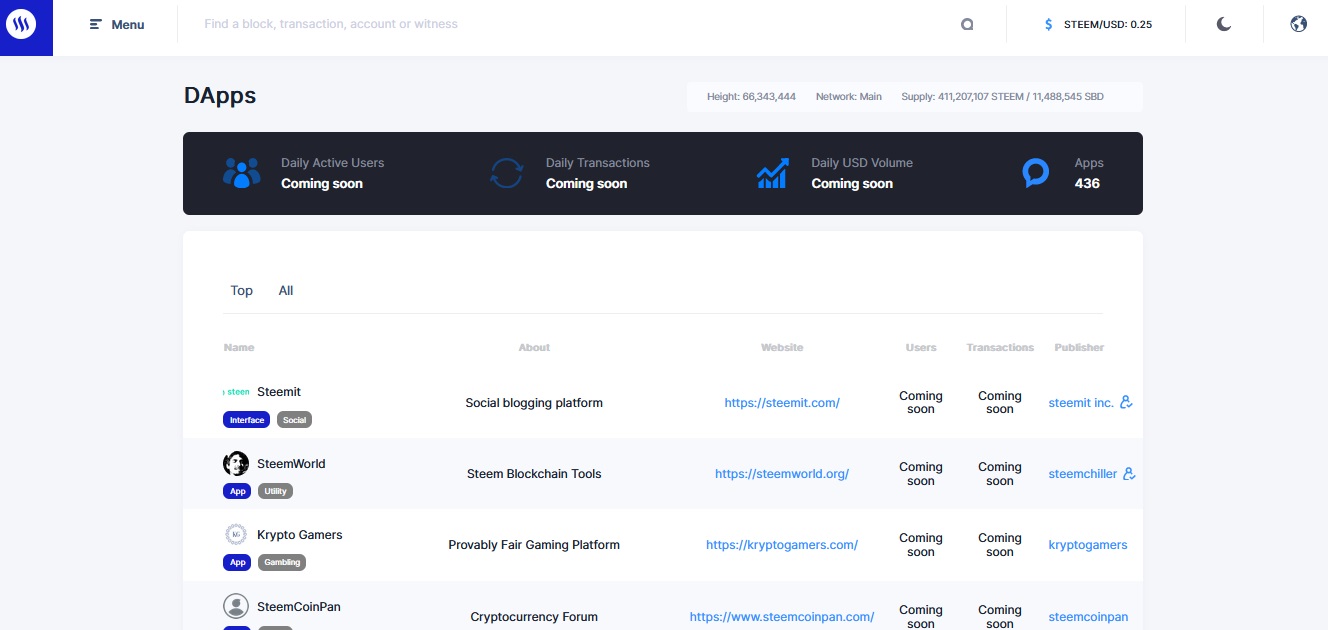Open publisher steemchiller profile

[x=1083, y=474]
